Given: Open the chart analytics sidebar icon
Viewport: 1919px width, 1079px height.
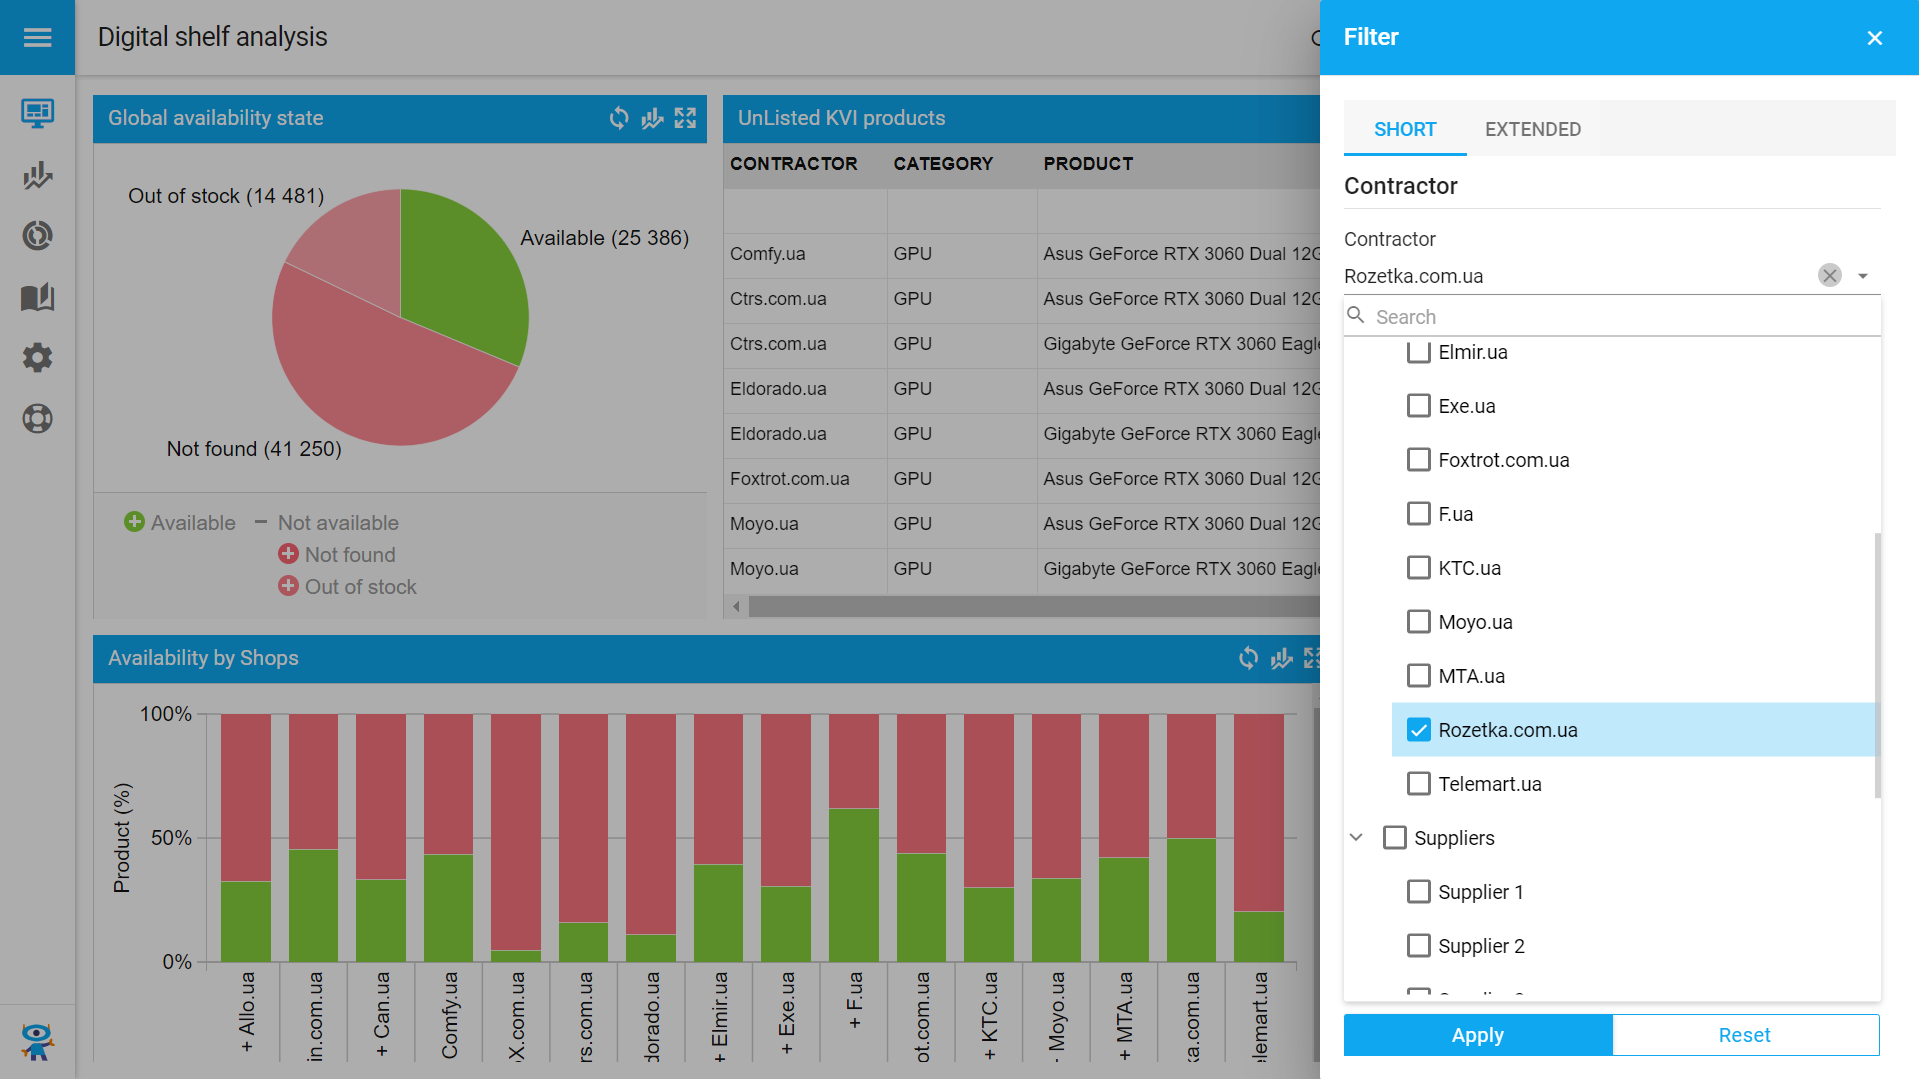Looking at the screenshot, I should click(37, 175).
